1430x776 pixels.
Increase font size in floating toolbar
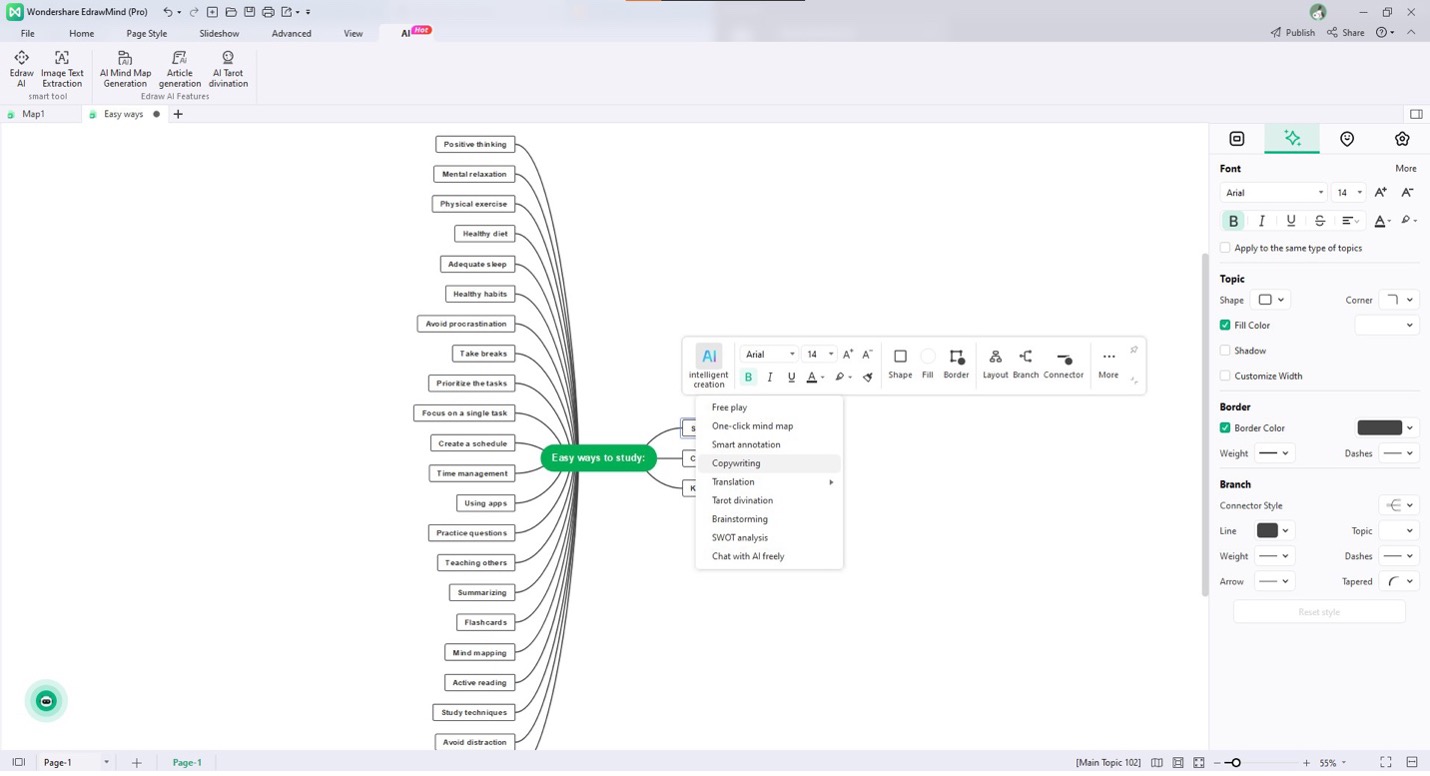tap(847, 354)
